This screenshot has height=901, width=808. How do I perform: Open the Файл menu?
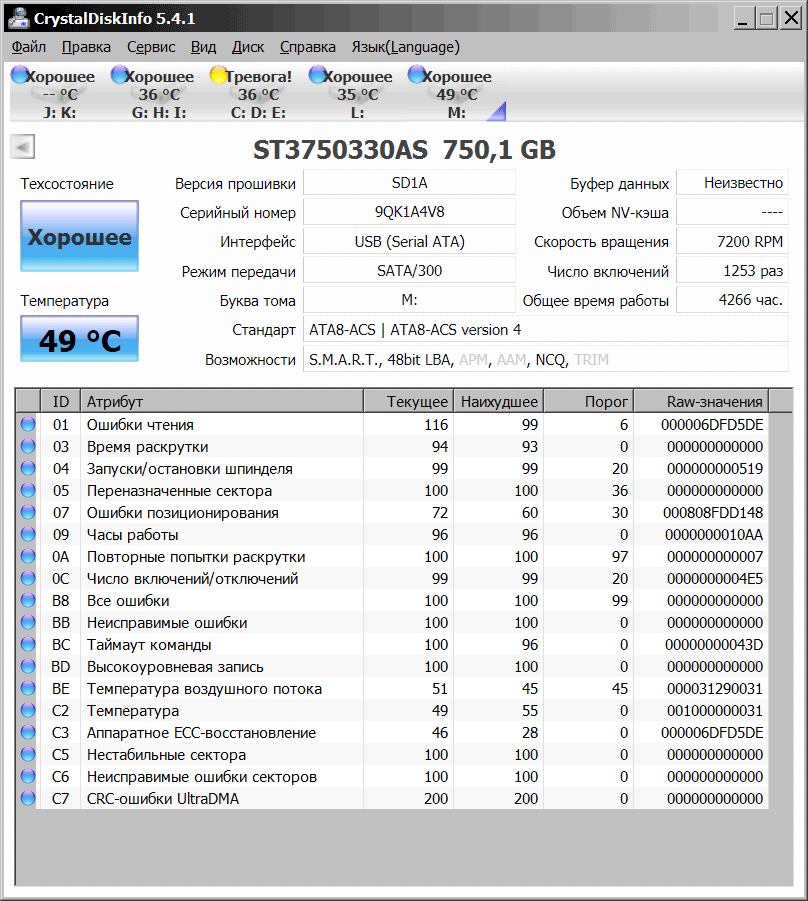pyautogui.click(x=29, y=47)
